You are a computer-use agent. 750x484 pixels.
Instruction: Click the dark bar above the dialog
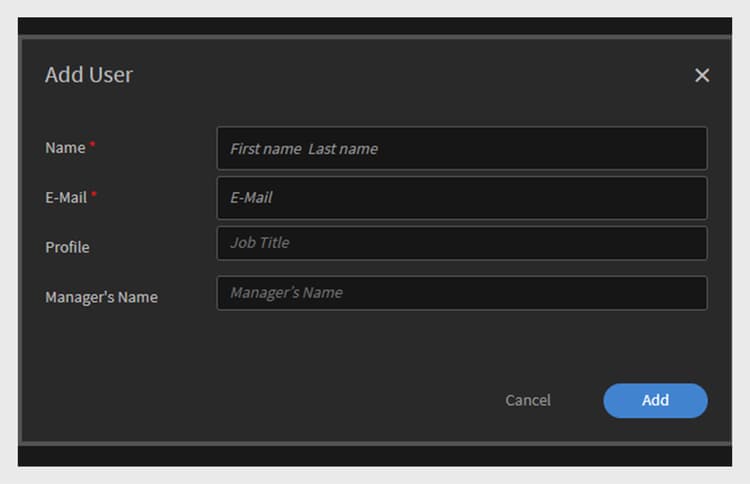tap(375, 26)
